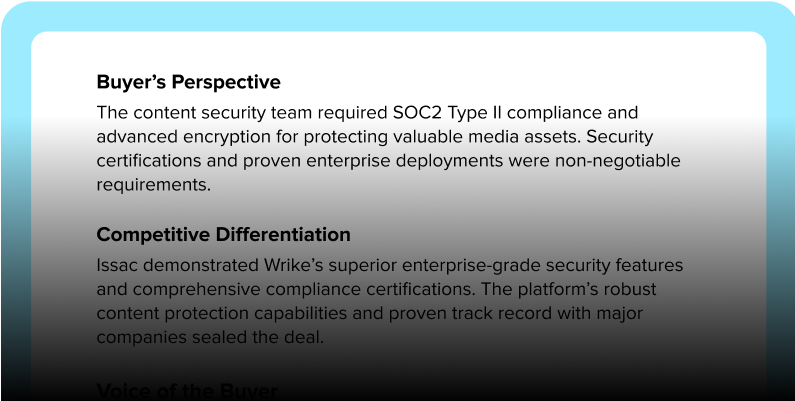Click the word SOC2 in the first paragraph

(408, 112)
